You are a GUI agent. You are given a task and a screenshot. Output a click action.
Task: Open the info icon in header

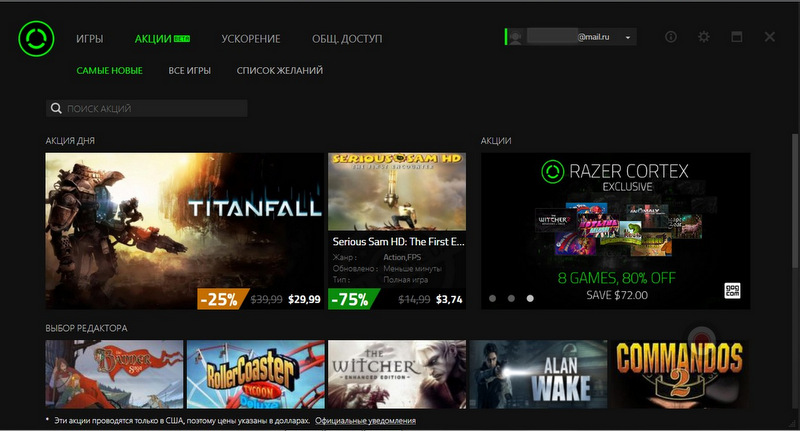pyautogui.click(x=671, y=37)
